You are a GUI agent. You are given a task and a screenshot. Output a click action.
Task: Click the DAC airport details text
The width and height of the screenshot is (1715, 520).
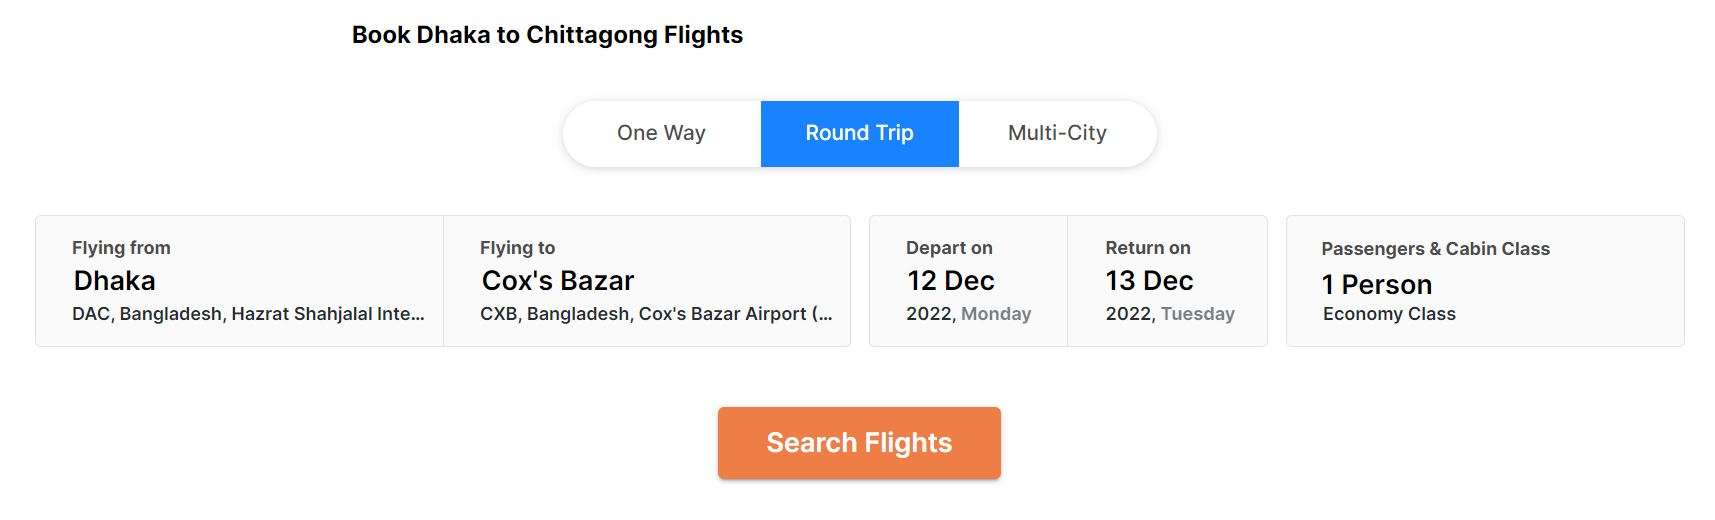pyautogui.click(x=248, y=314)
